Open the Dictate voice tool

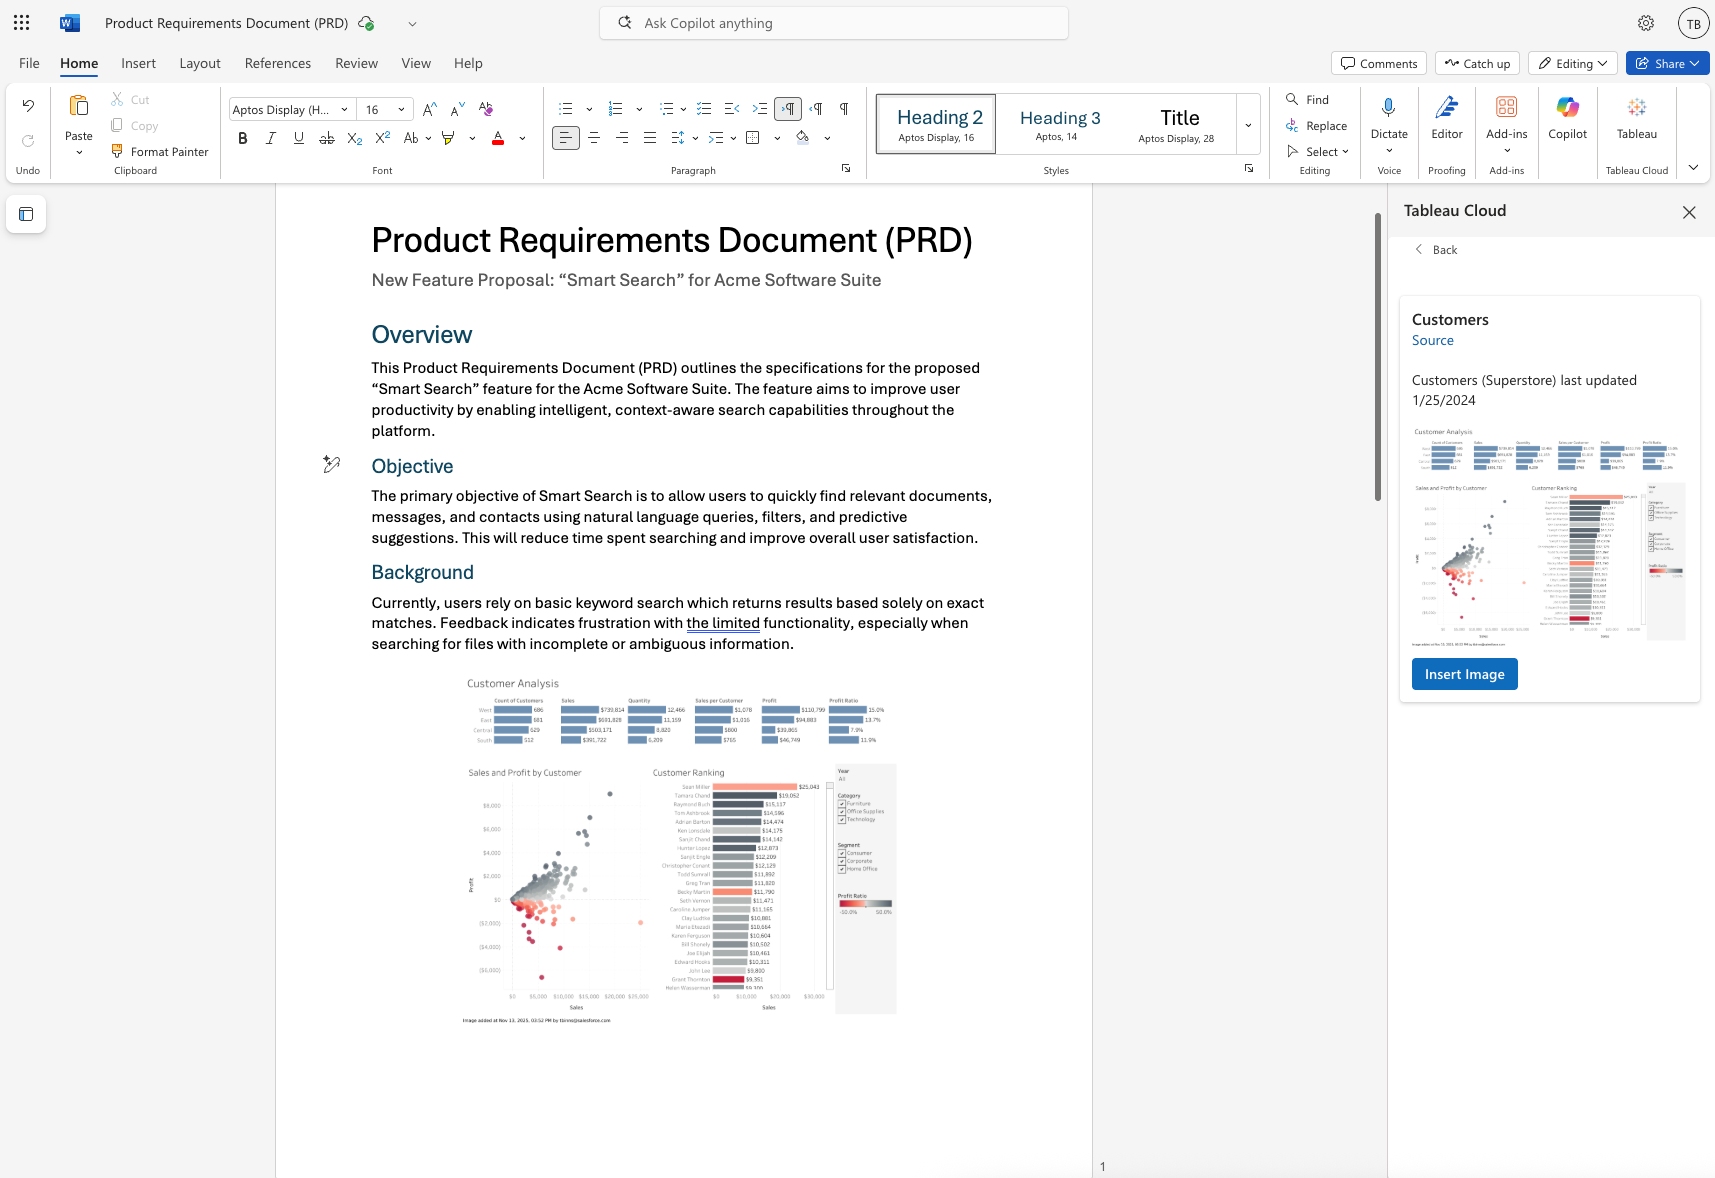1388,118
